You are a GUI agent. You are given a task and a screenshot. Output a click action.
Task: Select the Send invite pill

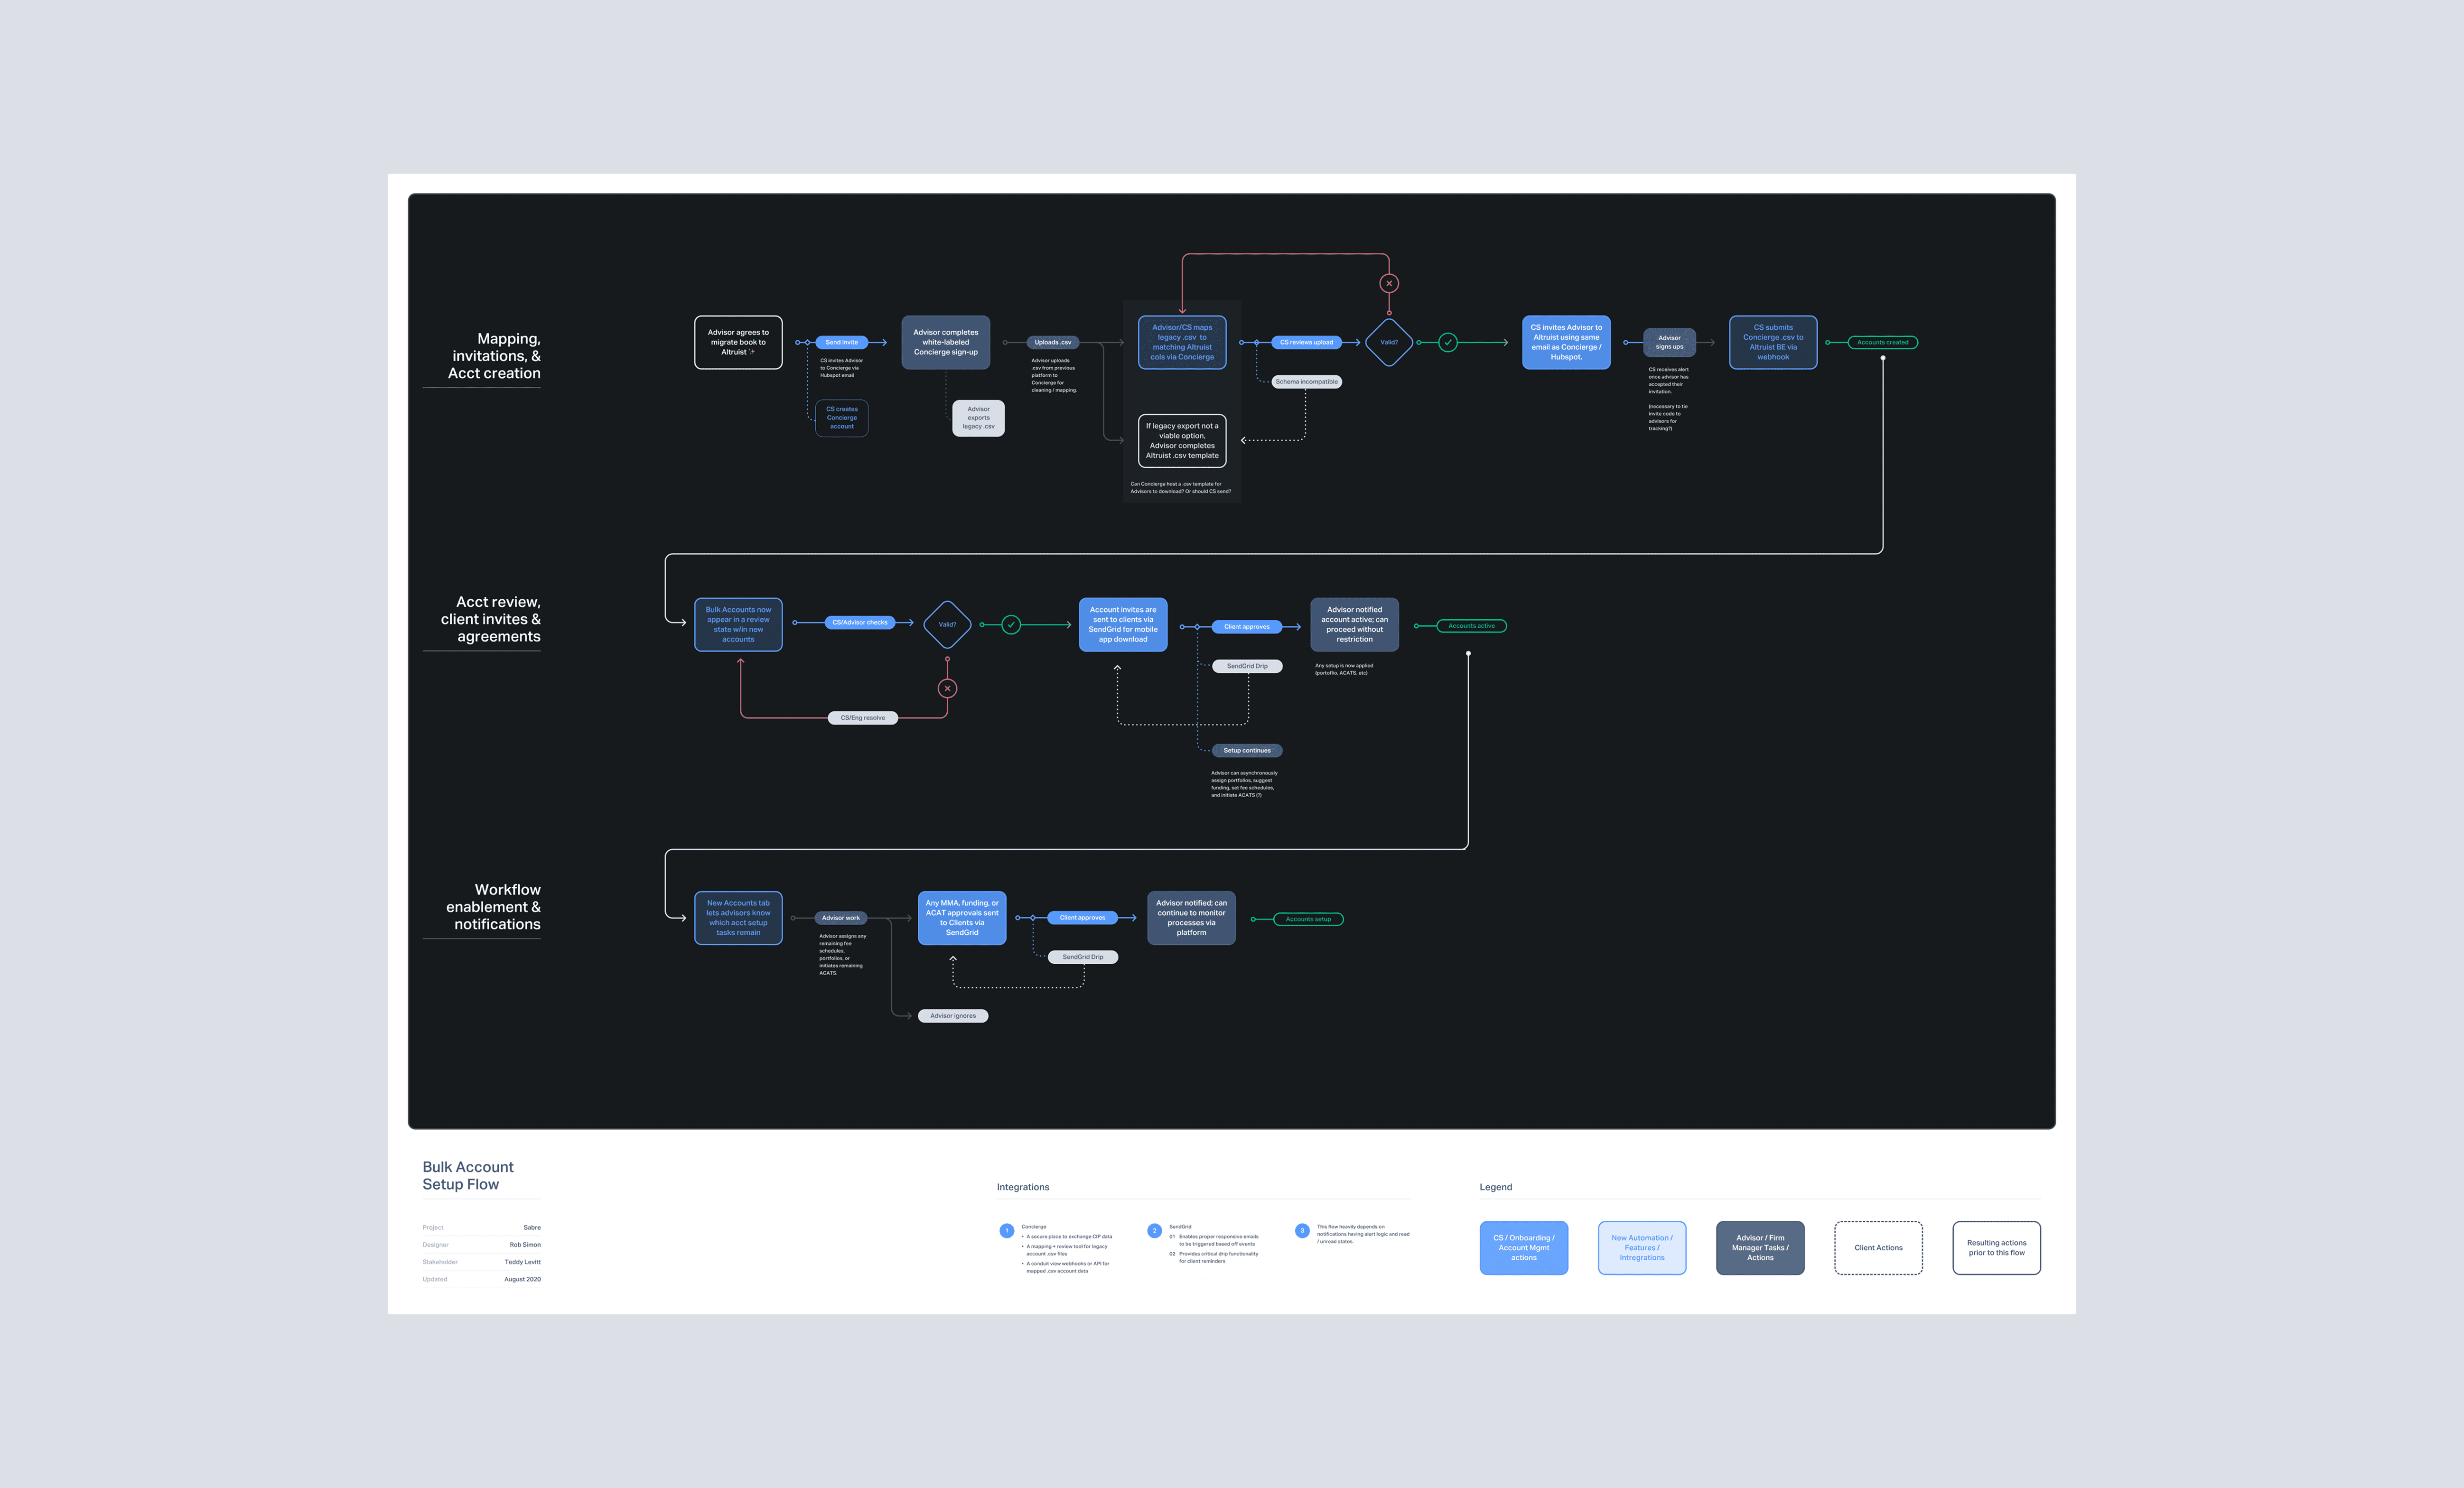tap(841, 343)
